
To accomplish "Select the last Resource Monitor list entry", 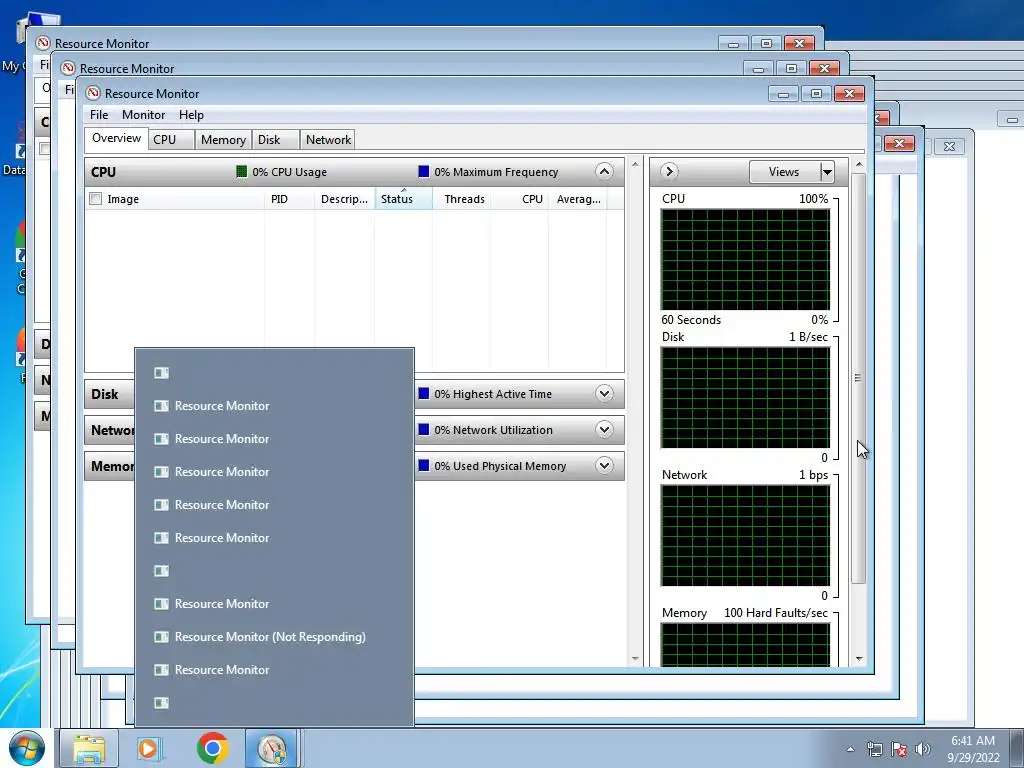I will pos(274,670).
